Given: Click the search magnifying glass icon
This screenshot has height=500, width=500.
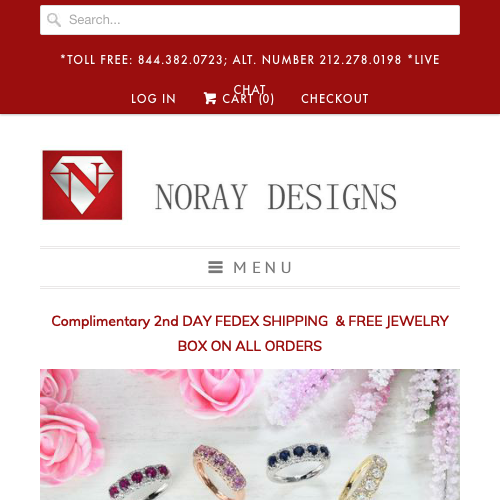Looking at the screenshot, I should pos(54,20).
